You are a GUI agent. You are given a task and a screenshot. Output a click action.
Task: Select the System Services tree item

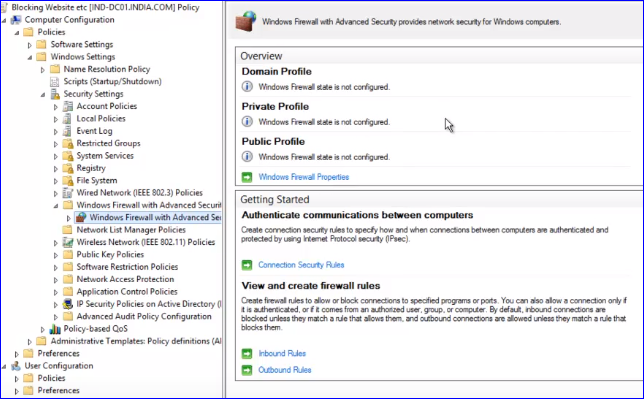[105, 156]
